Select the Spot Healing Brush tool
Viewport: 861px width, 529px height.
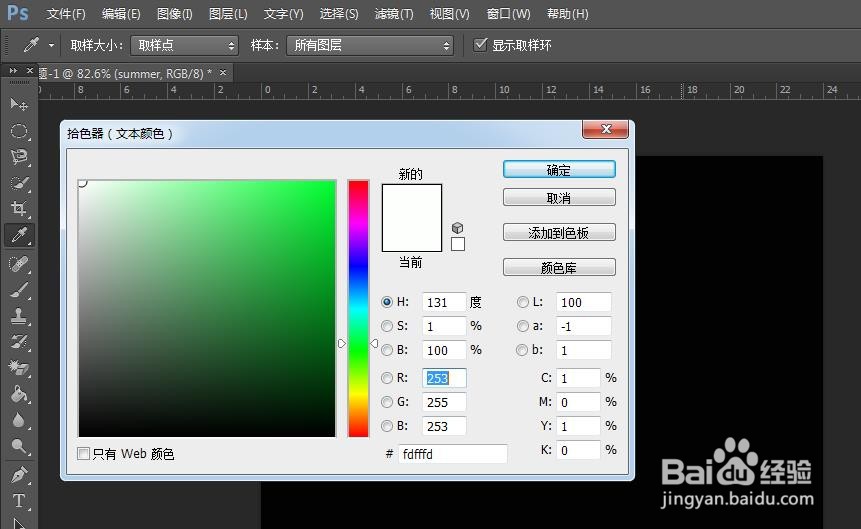[19, 264]
